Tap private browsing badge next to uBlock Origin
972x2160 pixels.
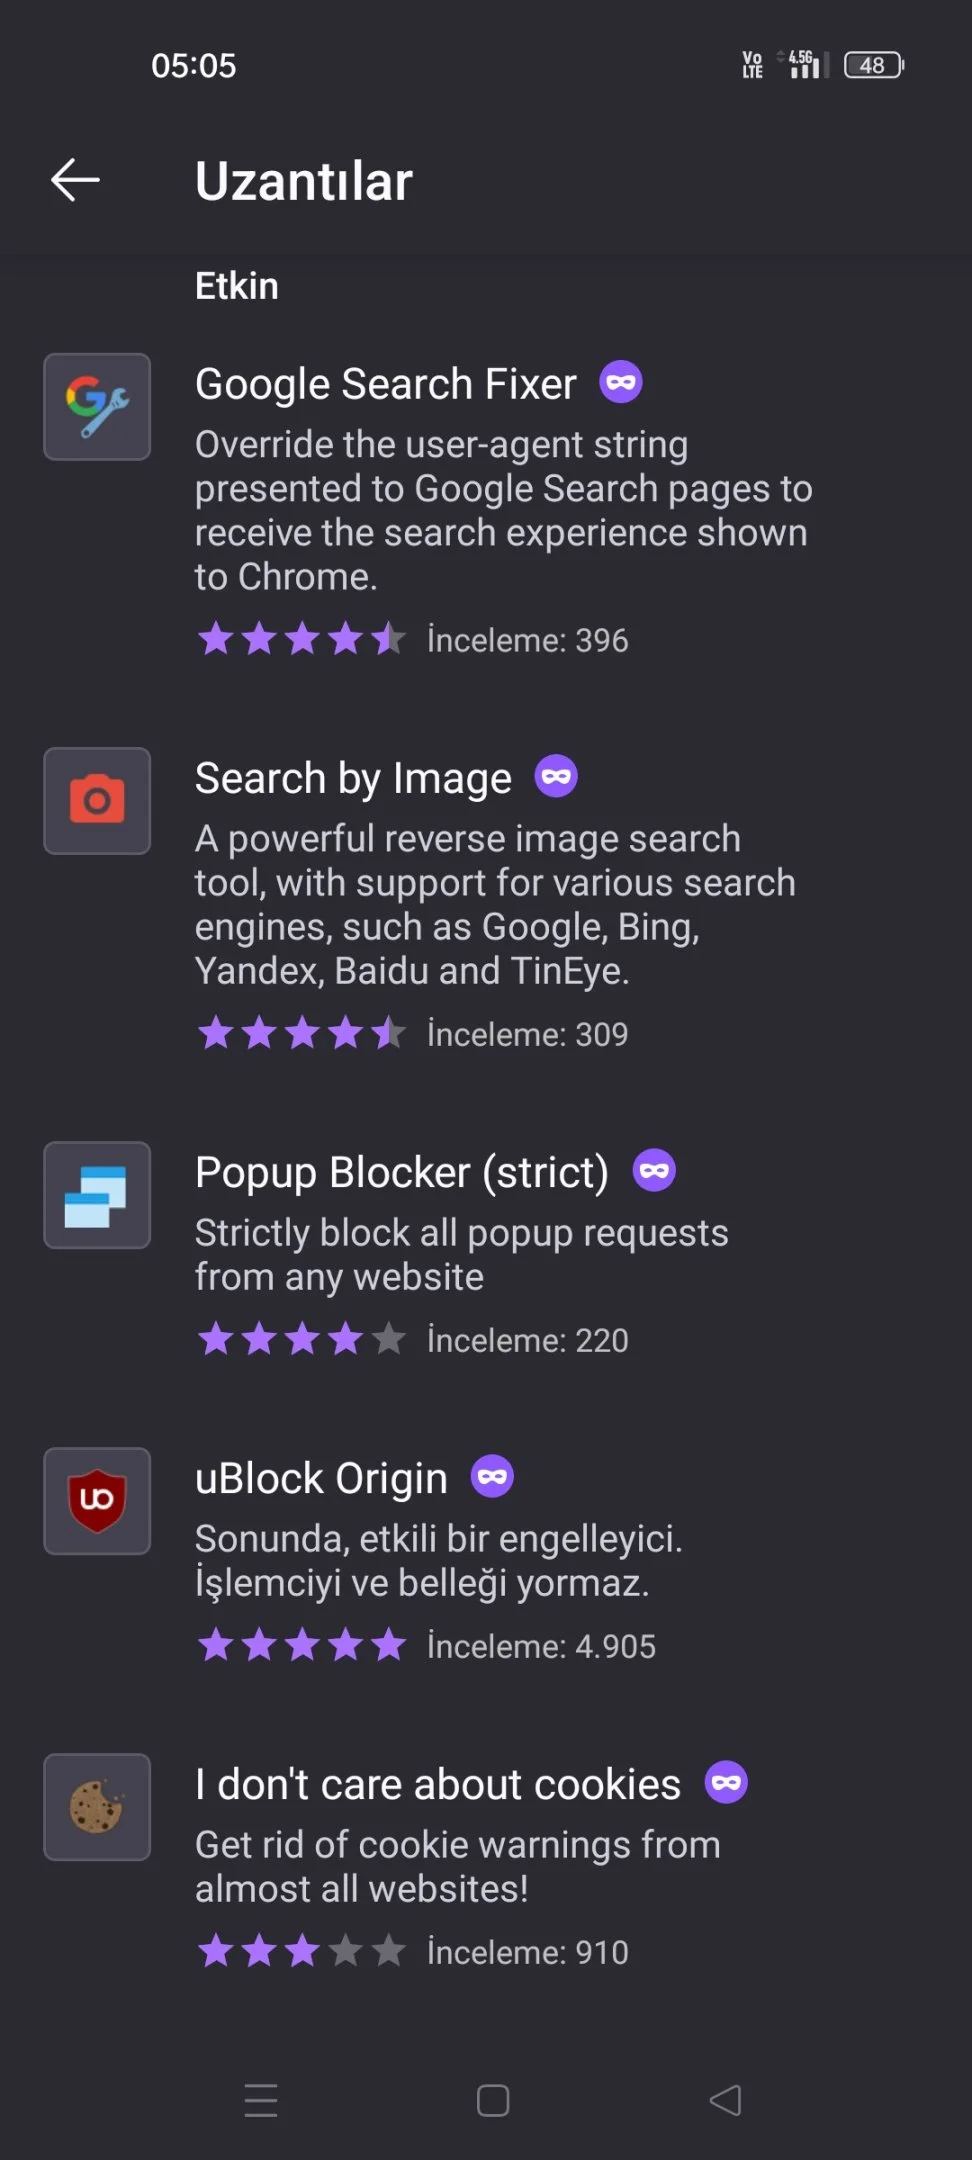pos(492,1476)
